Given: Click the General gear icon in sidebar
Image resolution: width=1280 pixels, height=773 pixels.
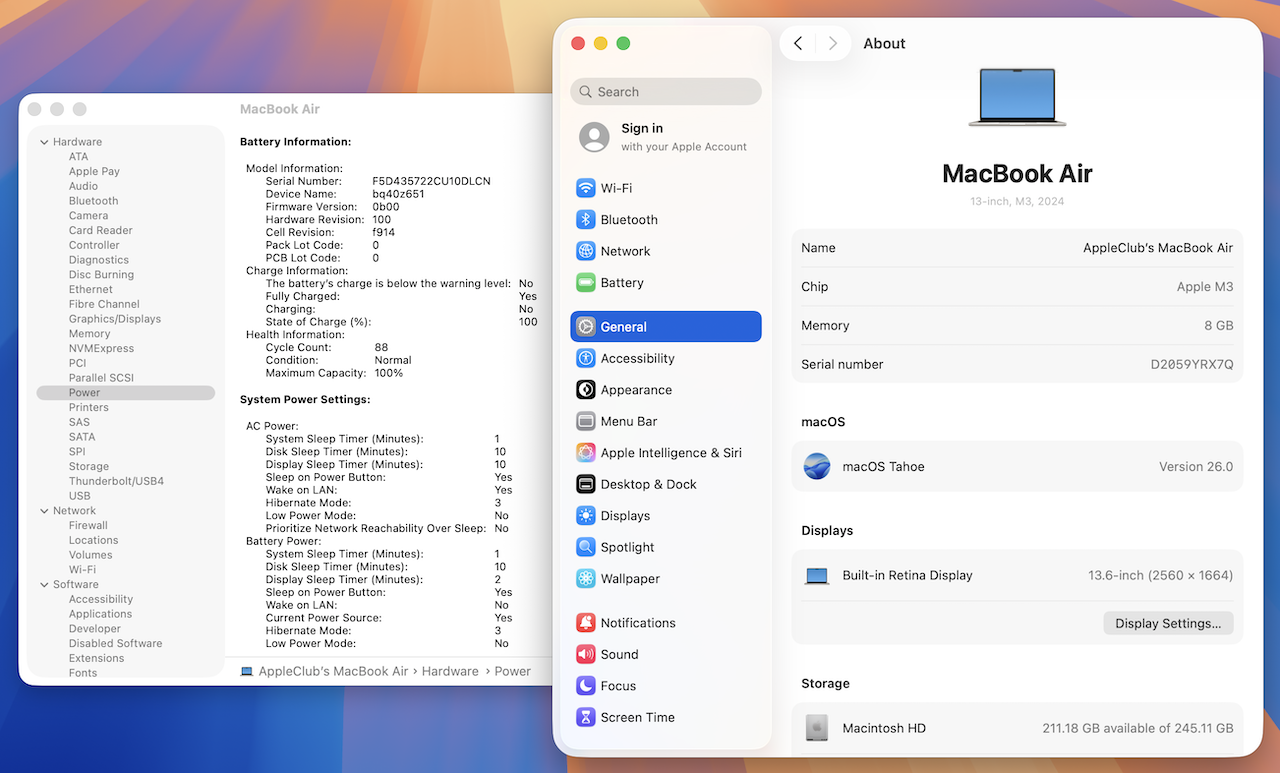Looking at the screenshot, I should point(586,327).
